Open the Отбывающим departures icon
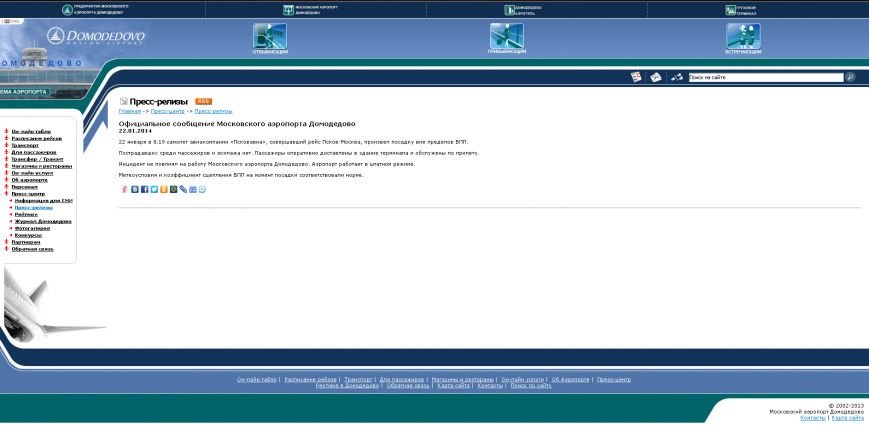The width and height of the screenshot is (869, 431). (x=270, y=36)
